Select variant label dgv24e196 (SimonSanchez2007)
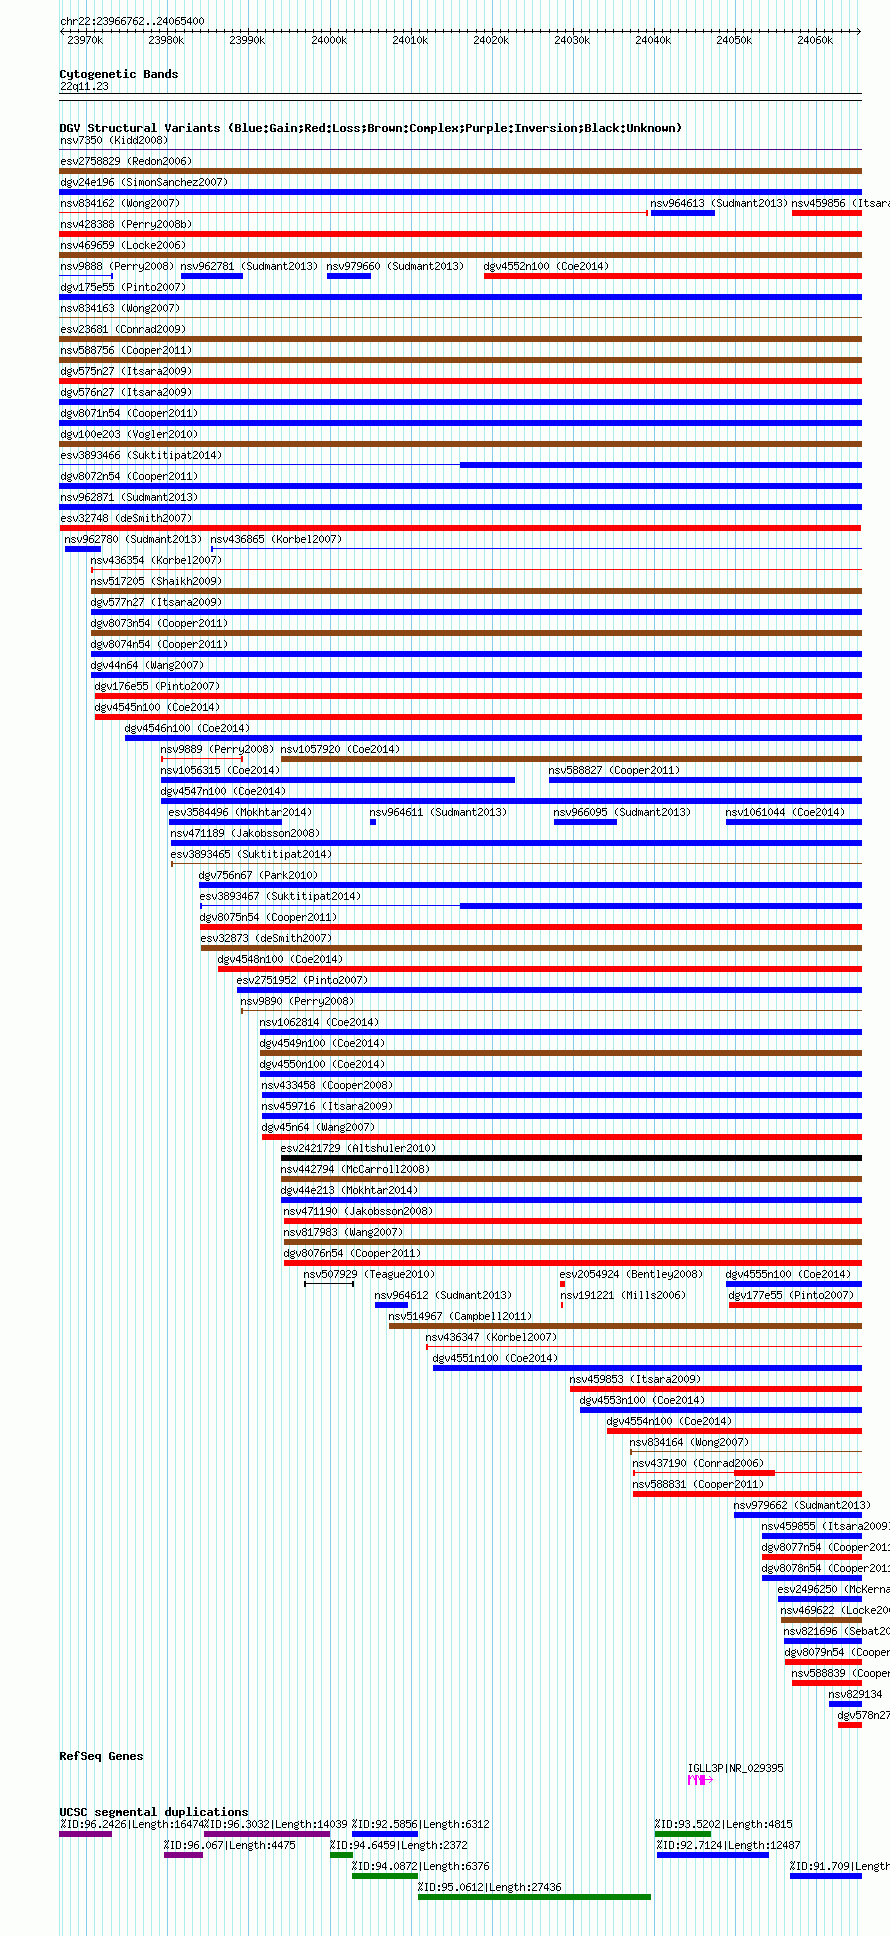Image resolution: width=890 pixels, height=1936 pixels. click(x=144, y=182)
